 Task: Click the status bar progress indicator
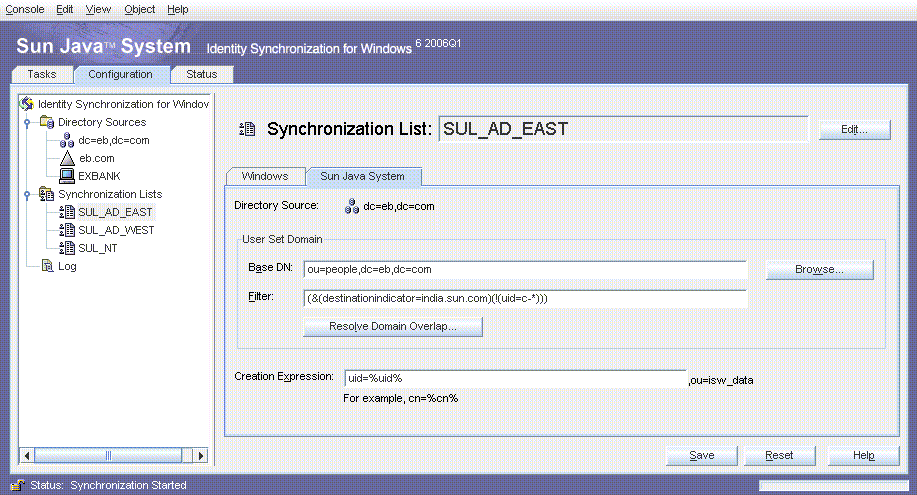834,486
